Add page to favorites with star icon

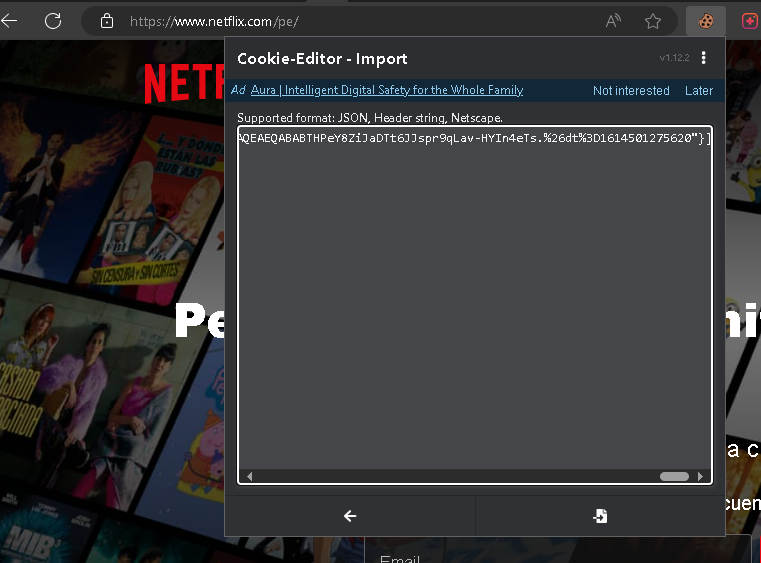click(653, 21)
